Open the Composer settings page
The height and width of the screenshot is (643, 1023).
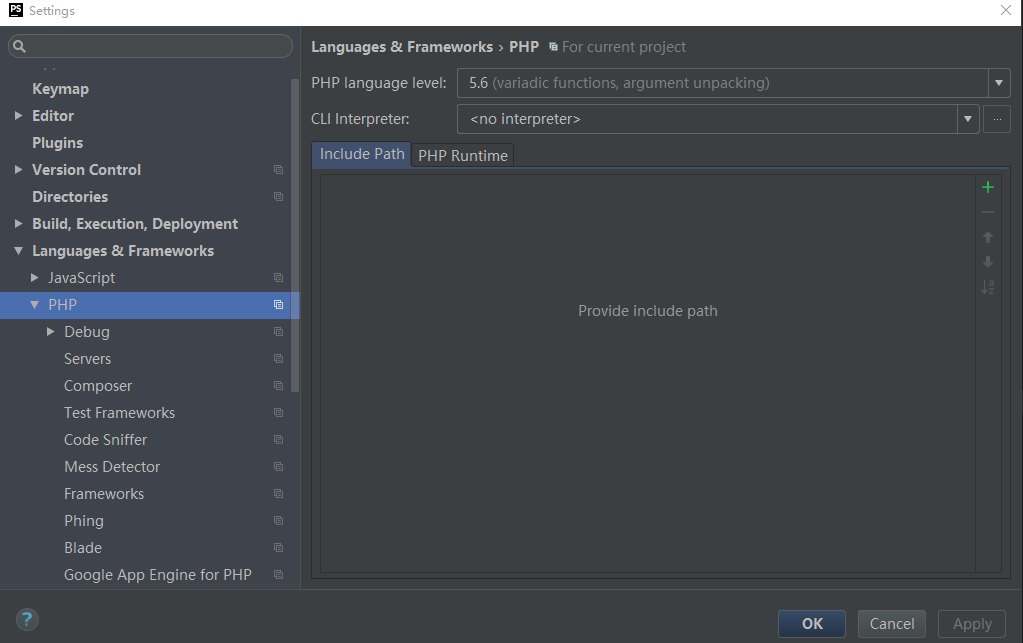click(98, 386)
